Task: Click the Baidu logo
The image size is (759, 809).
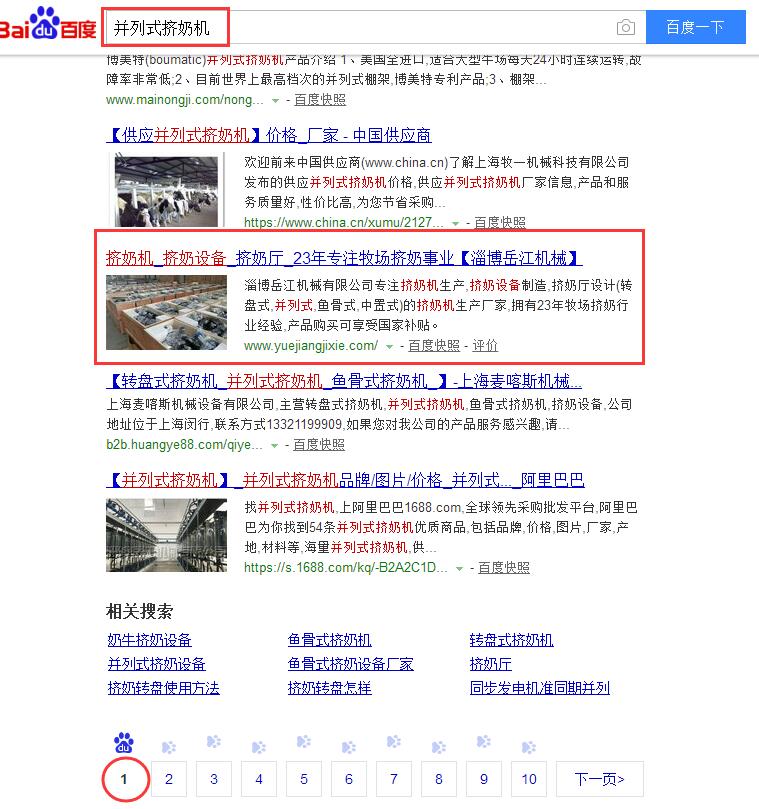Action: click(x=47, y=24)
